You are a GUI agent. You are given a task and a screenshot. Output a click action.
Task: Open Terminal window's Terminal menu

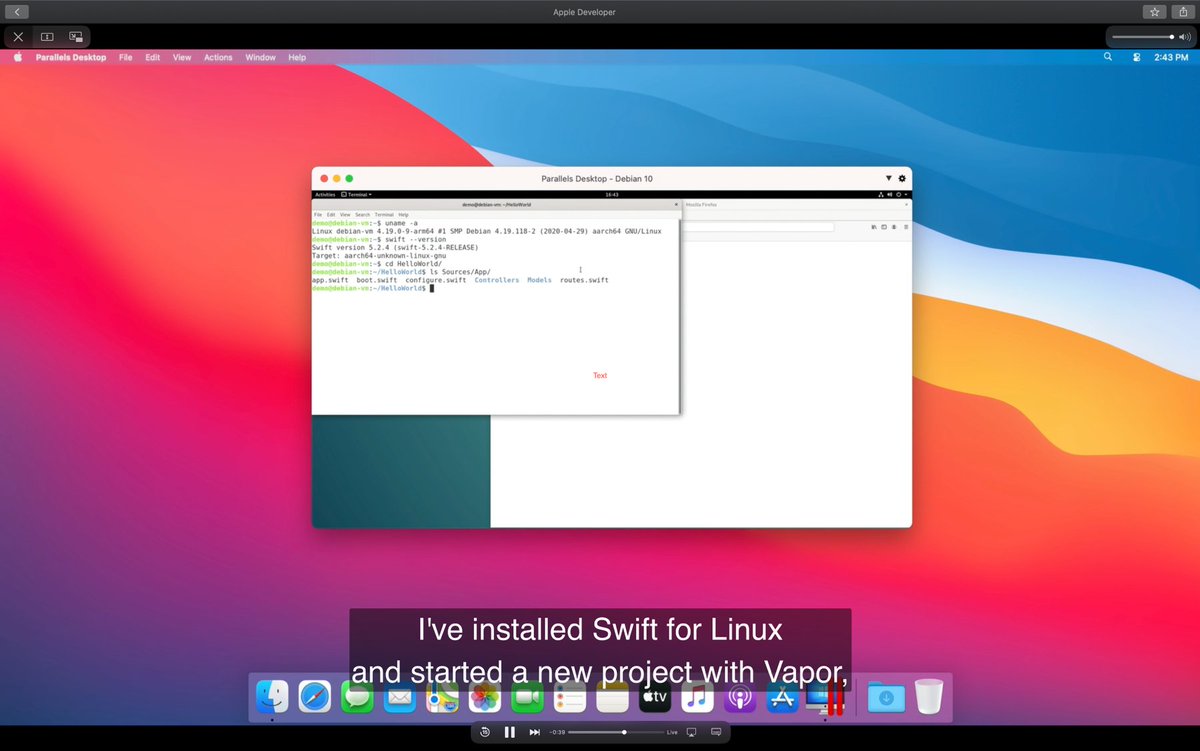click(x=384, y=214)
